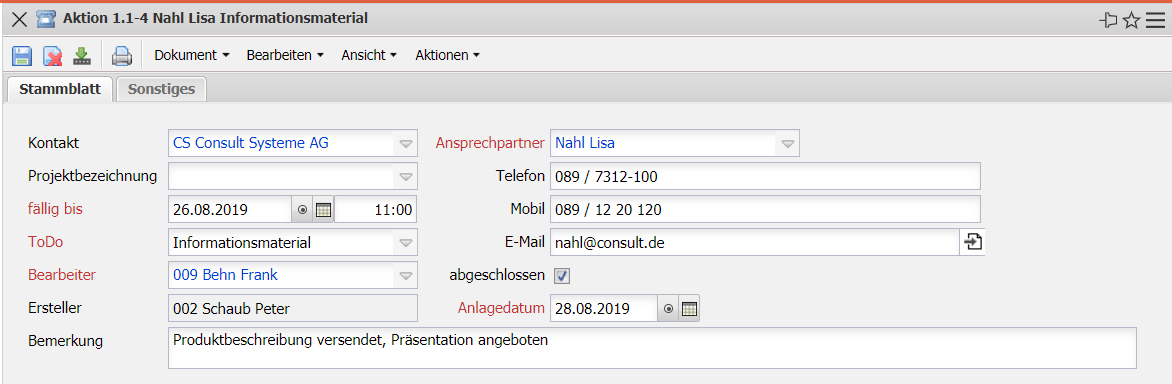This screenshot has width=1172, height=384.
Task: Switch to the Sonstiges tab
Action: (161, 89)
